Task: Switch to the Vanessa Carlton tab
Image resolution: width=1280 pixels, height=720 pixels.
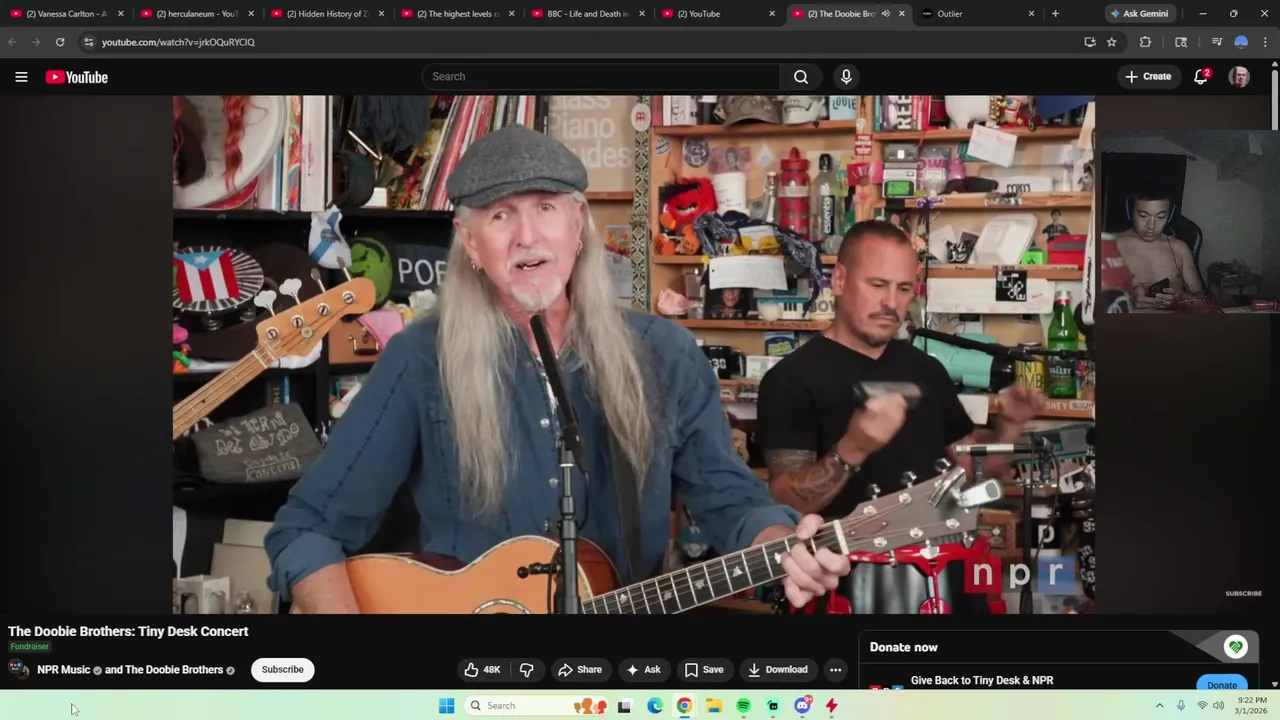Action: click(x=66, y=14)
